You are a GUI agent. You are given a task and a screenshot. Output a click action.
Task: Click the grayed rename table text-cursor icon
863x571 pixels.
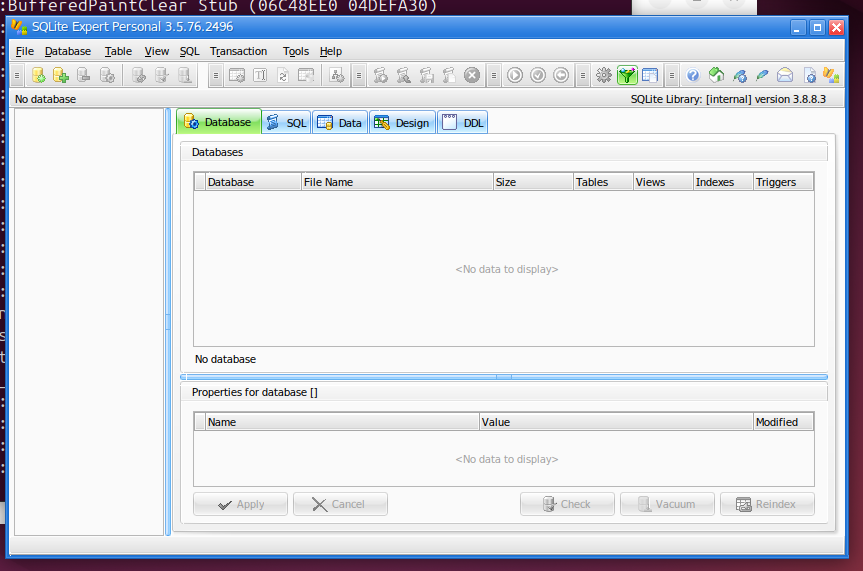(260, 75)
